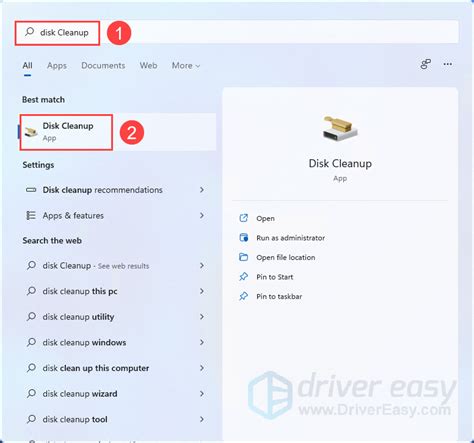
Task: Click search icon beside 'disk cleanup this pc'
Action: [x=31, y=291]
